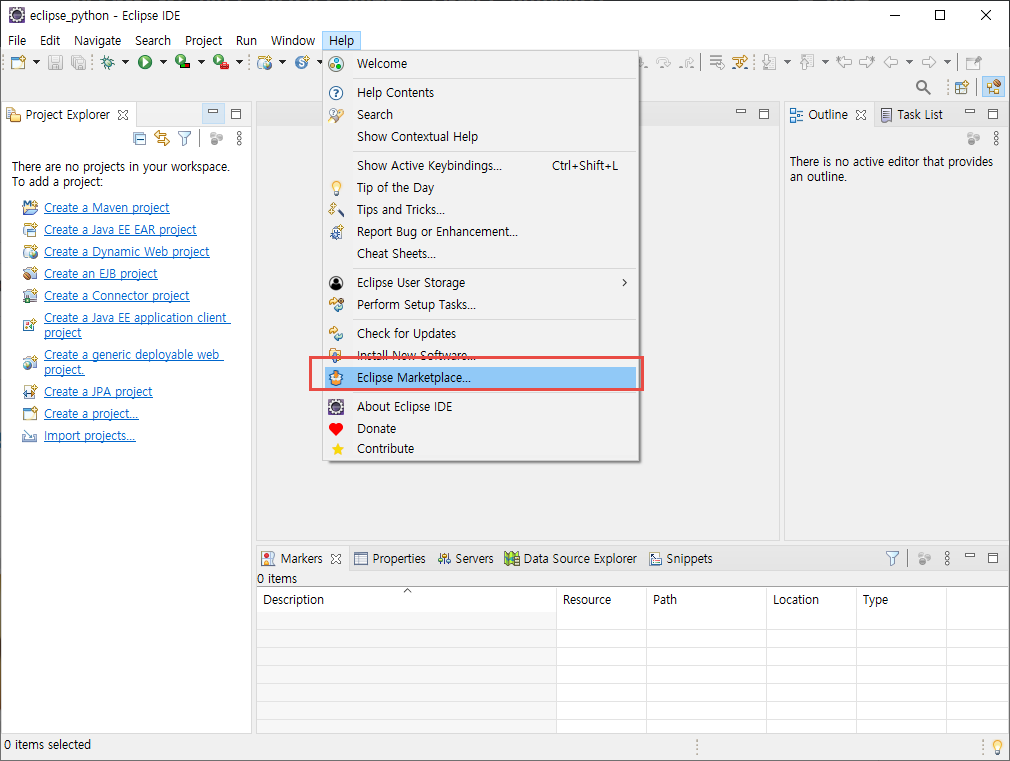The height and width of the screenshot is (761, 1010).
Task: Click the lightbulb icon in status bar
Action: [997, 747]
